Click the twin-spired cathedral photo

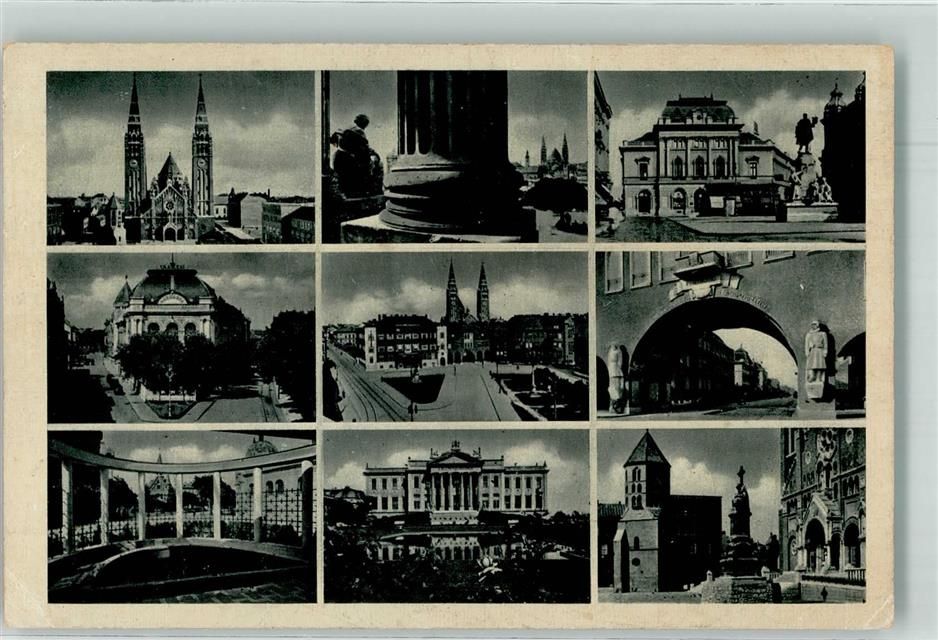181,158
